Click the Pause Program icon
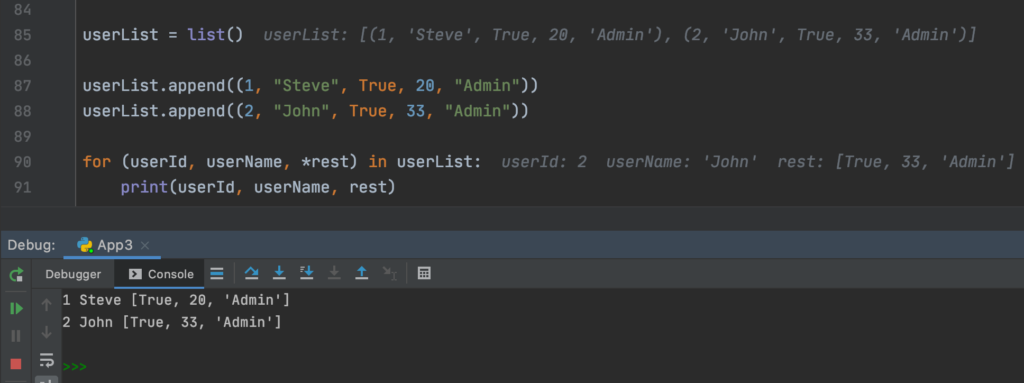This screenshot has height=383, width=1024. [16, 336]
